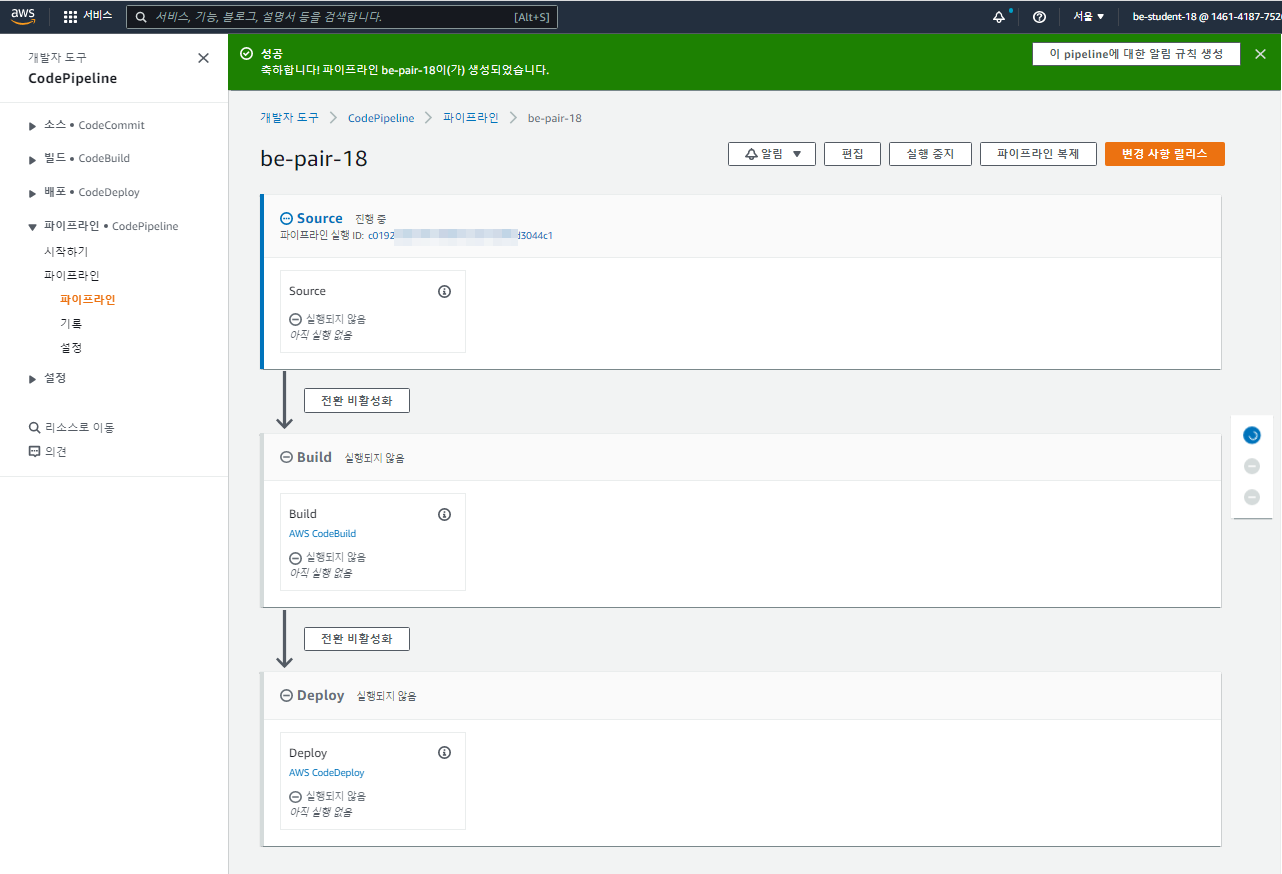
Task: Jump to Deploy stage via bottom side indicator
Action: click(1252, 497)
